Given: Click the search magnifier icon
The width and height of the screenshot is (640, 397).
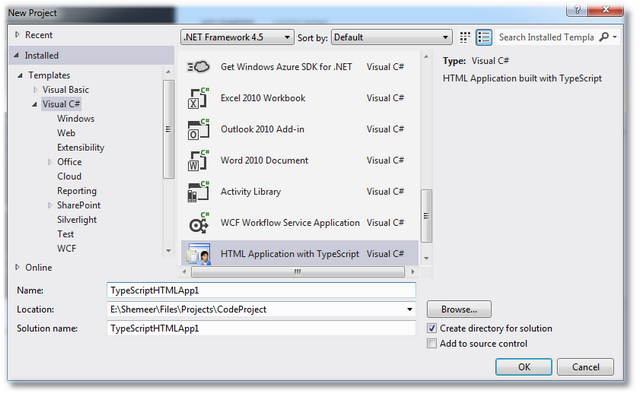Looking at the screenshot, I should coord(604,37).
